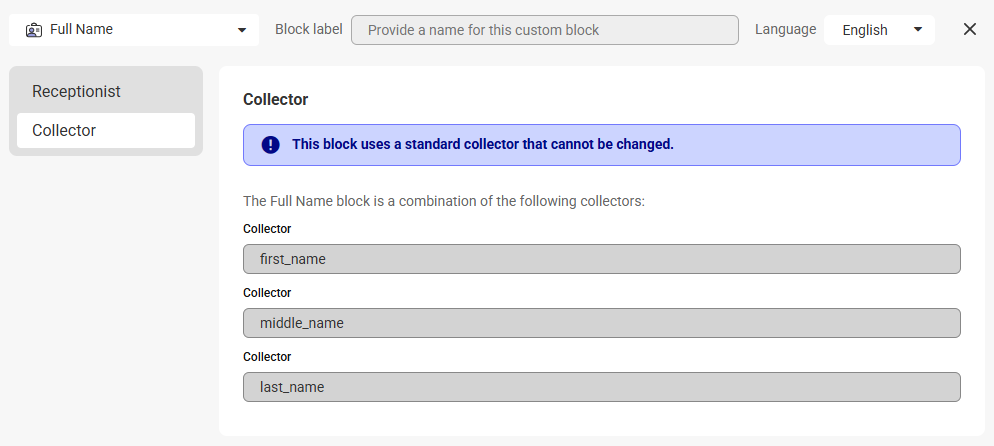
Task: Select the Collector tab
Action: (106, 131)
